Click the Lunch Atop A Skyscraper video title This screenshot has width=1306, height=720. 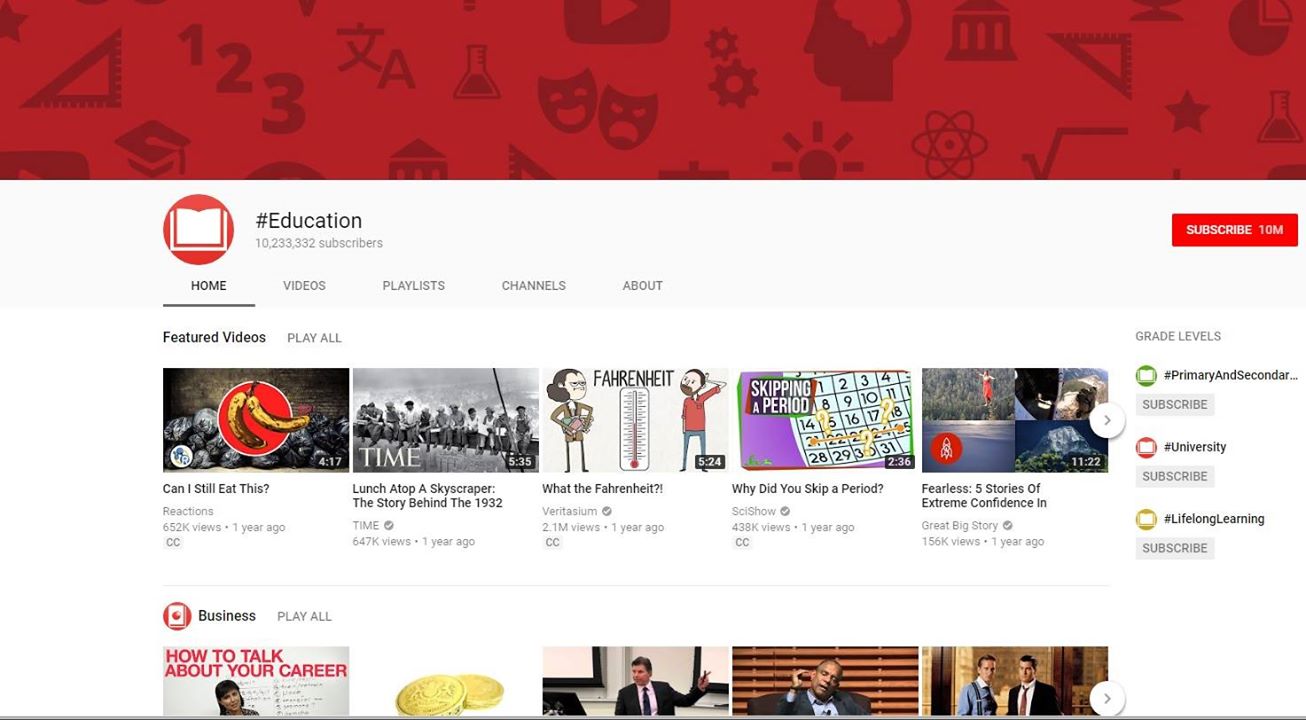(428, 496)
